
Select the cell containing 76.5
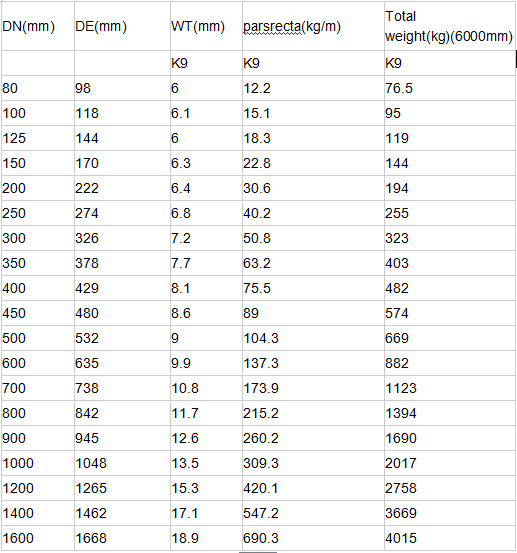450,88
